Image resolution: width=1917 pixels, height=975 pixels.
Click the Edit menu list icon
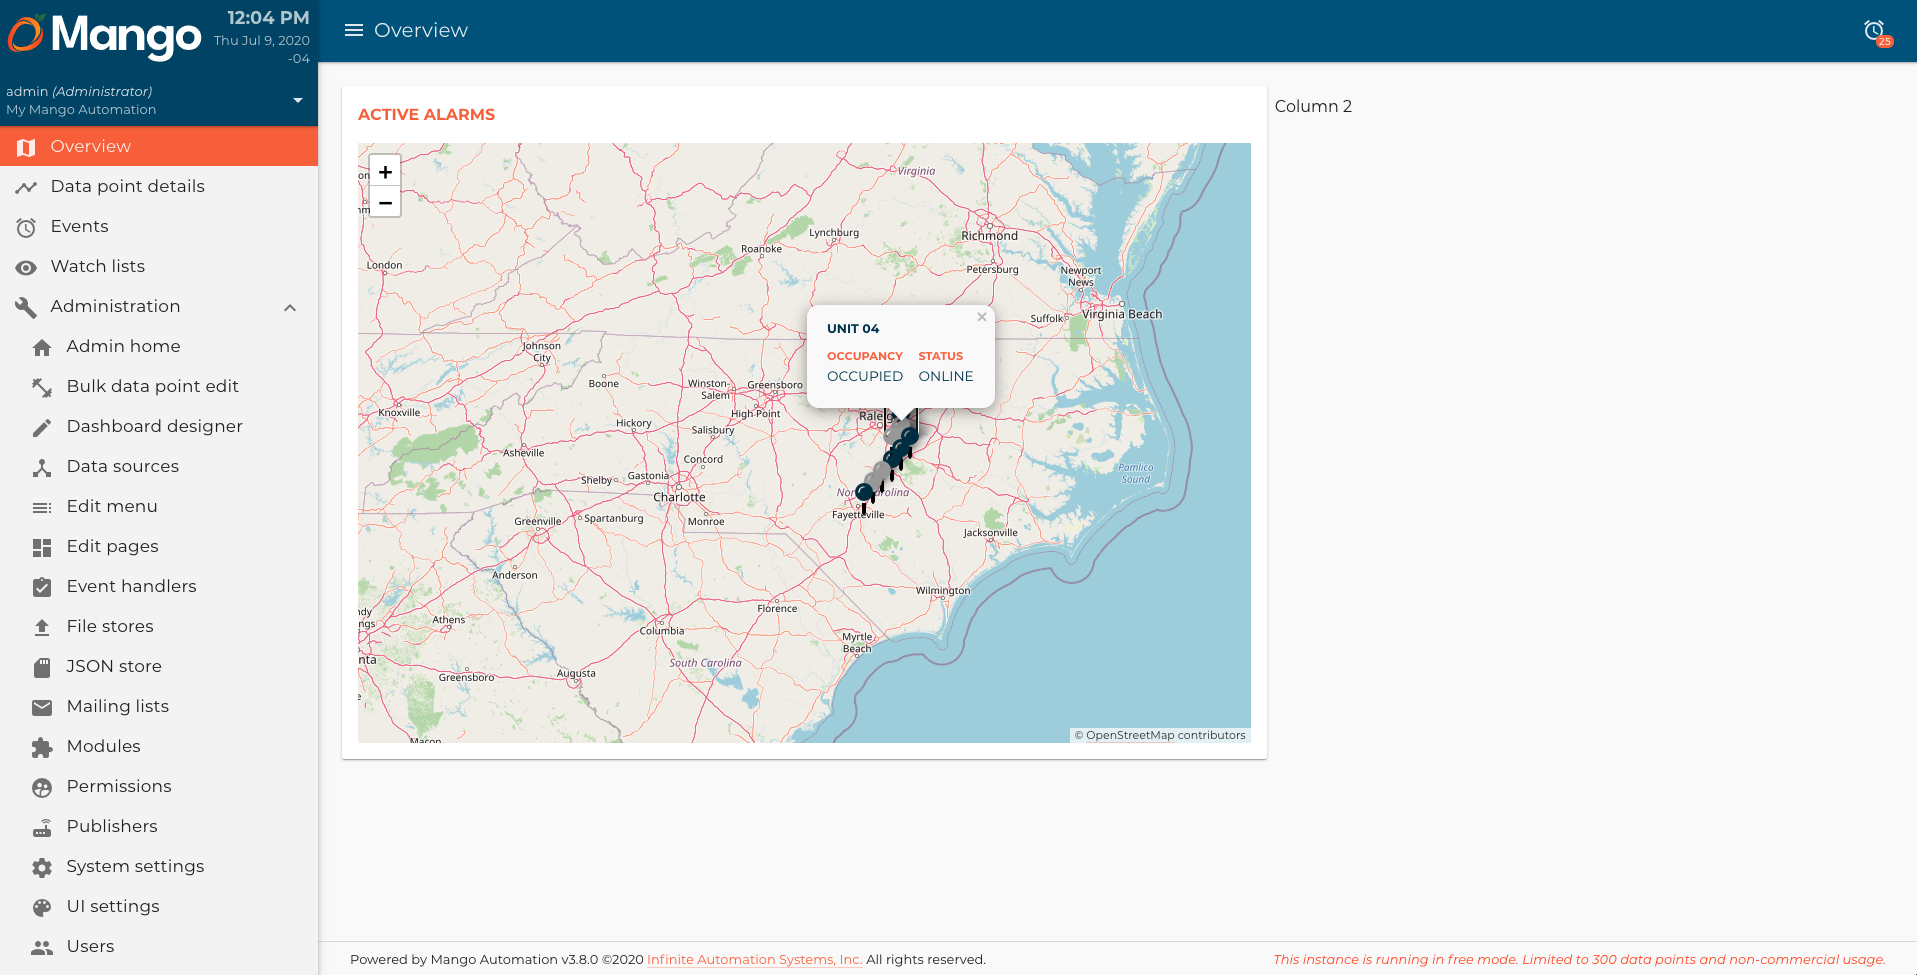42,507
